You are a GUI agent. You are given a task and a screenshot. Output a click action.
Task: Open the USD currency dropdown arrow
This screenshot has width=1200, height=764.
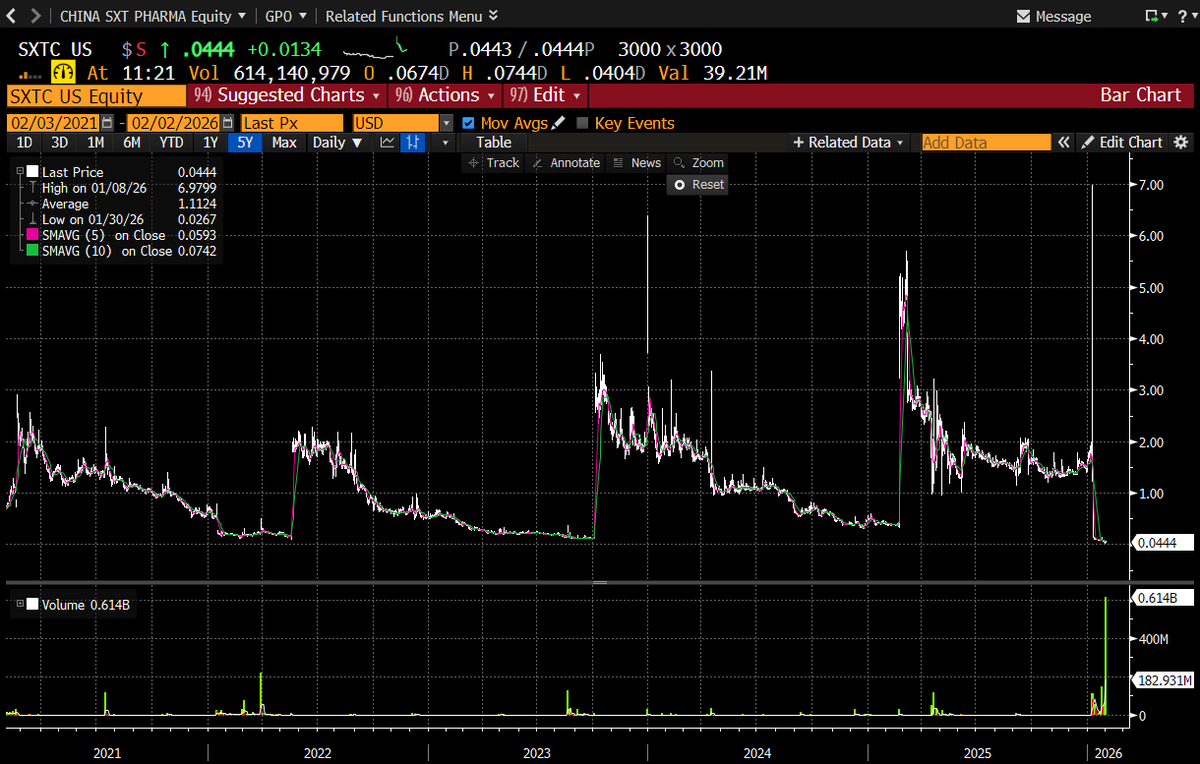(446, 123)
